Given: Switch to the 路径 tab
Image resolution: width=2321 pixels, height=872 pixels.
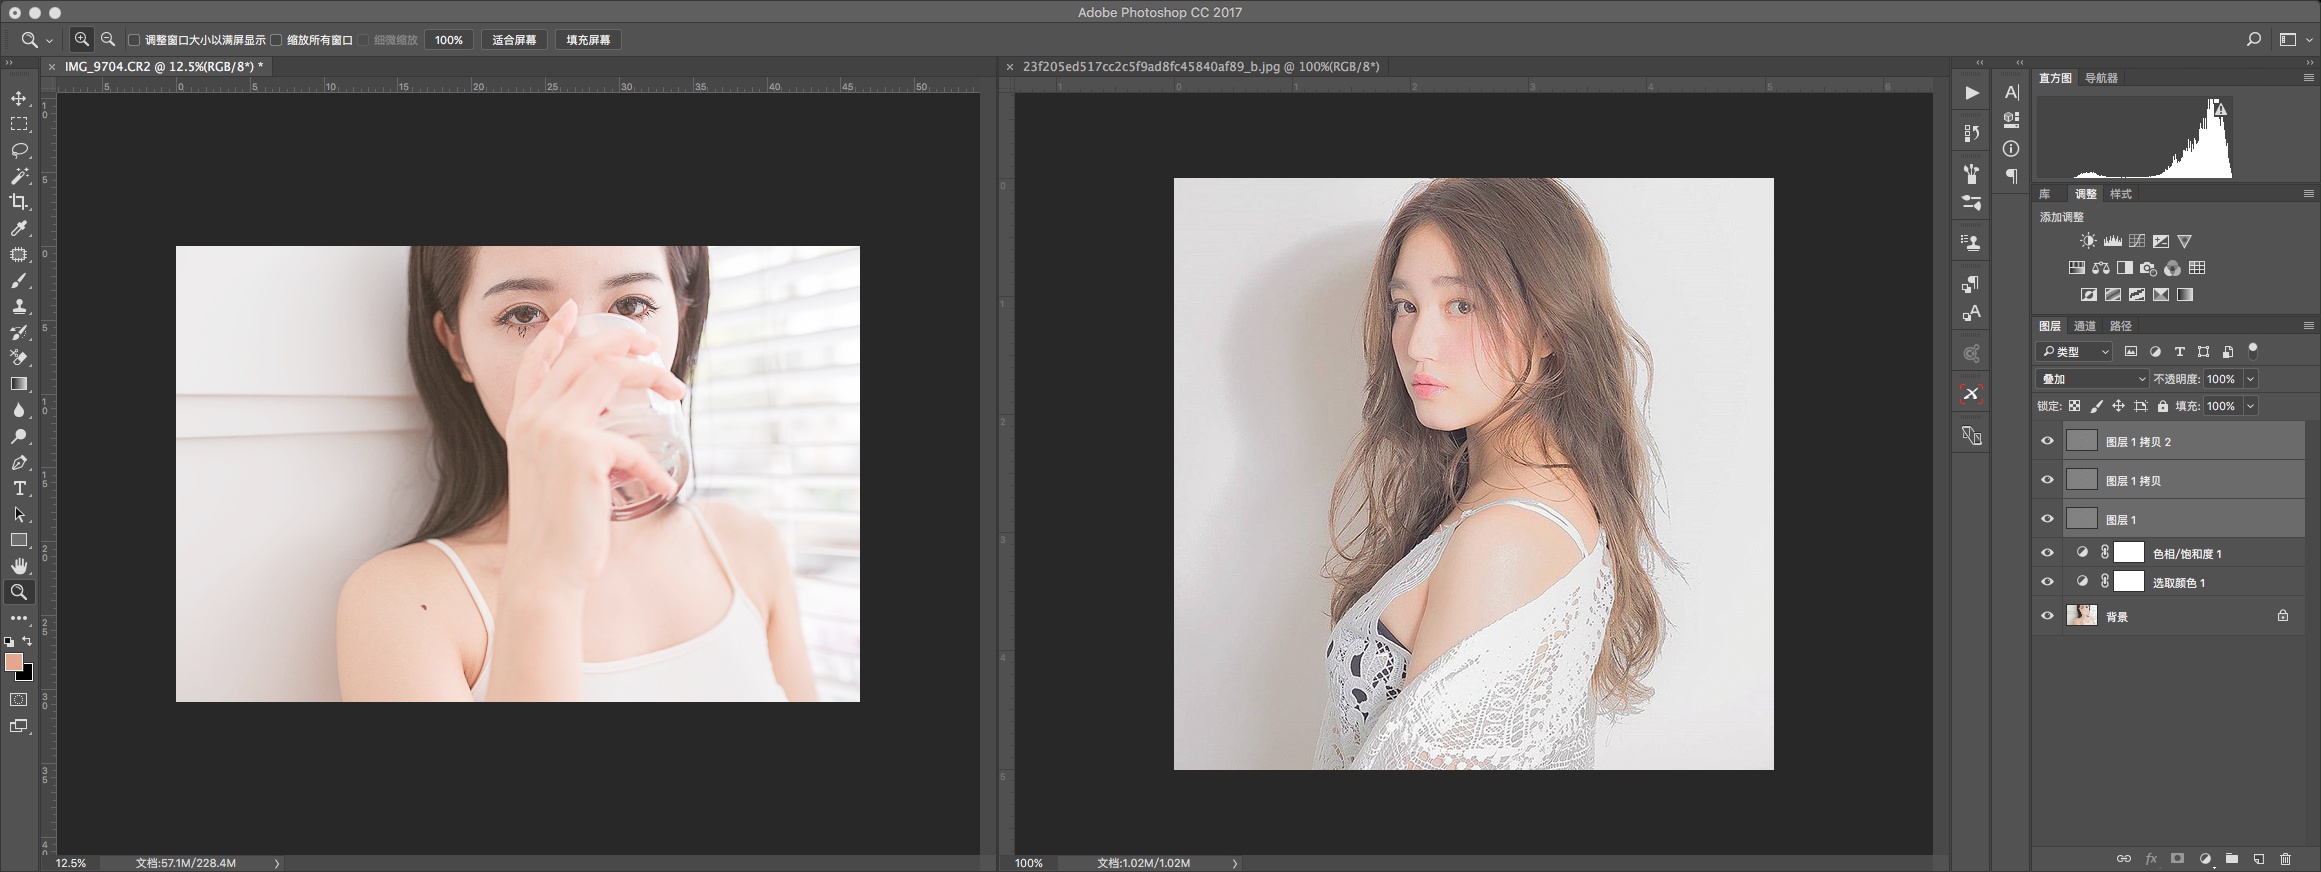Looking at the screenshot, I should click(2121, 326).
